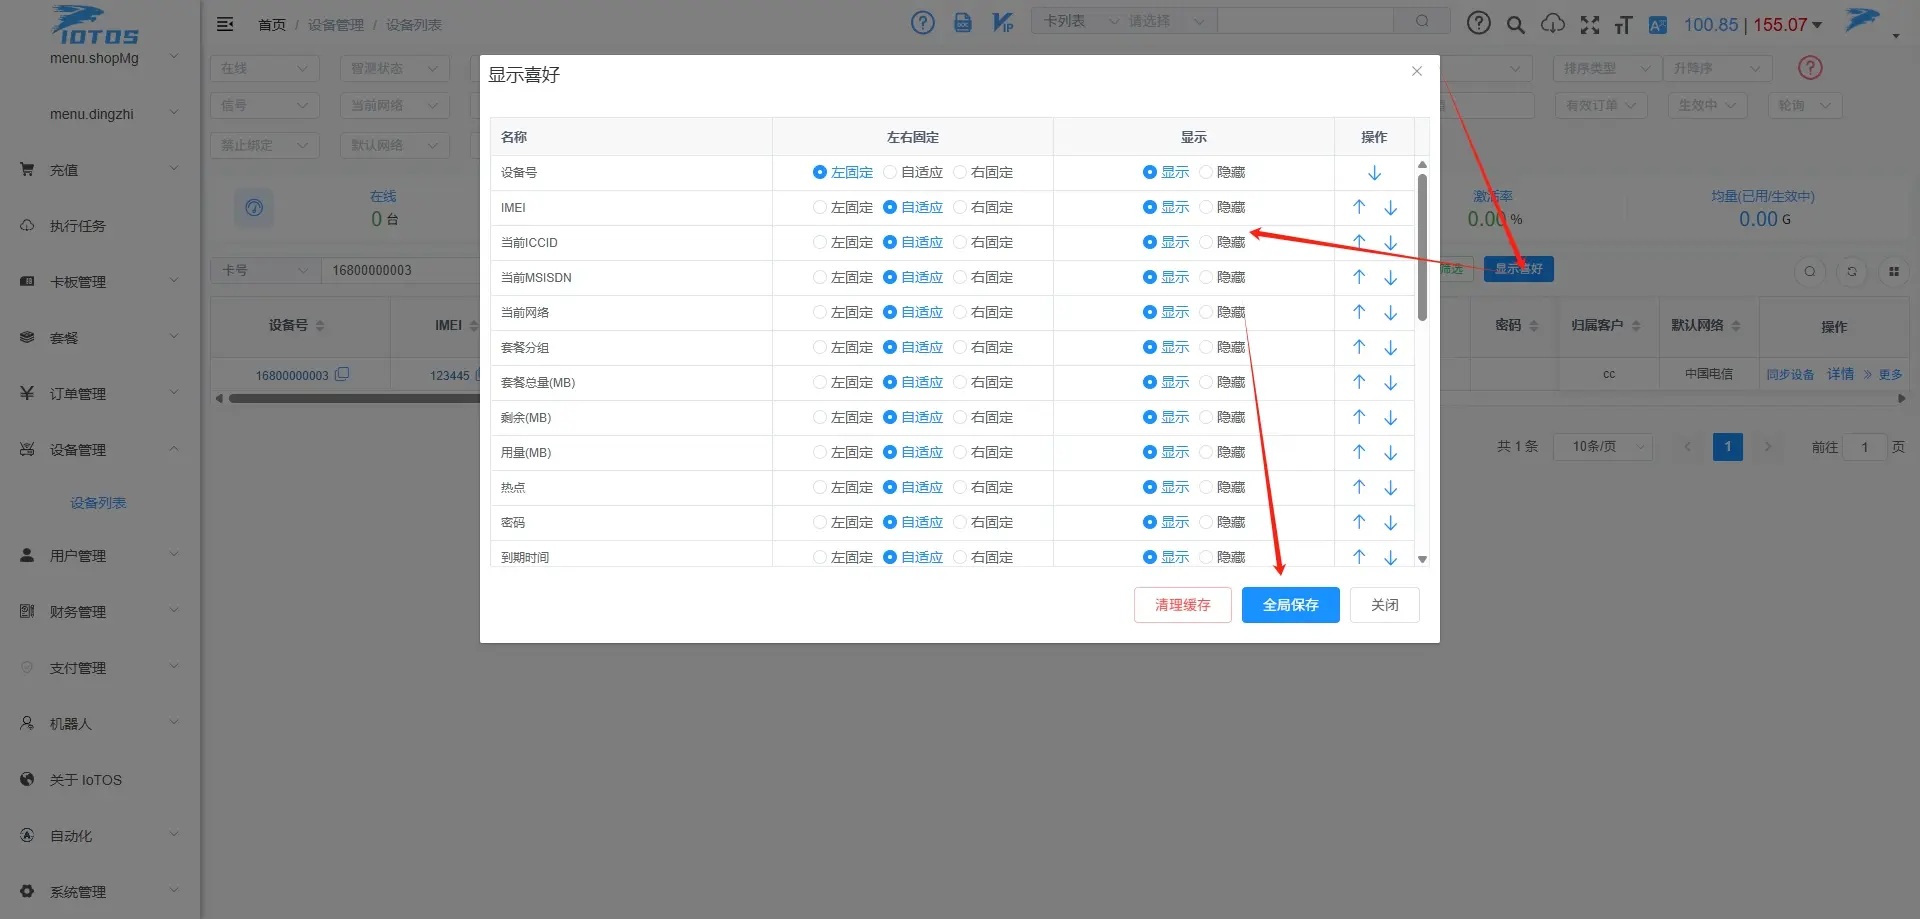Expand the 财务管理 sidebar menu
The width and height of the screenshot is (1920, 919).
click(100, 612)
